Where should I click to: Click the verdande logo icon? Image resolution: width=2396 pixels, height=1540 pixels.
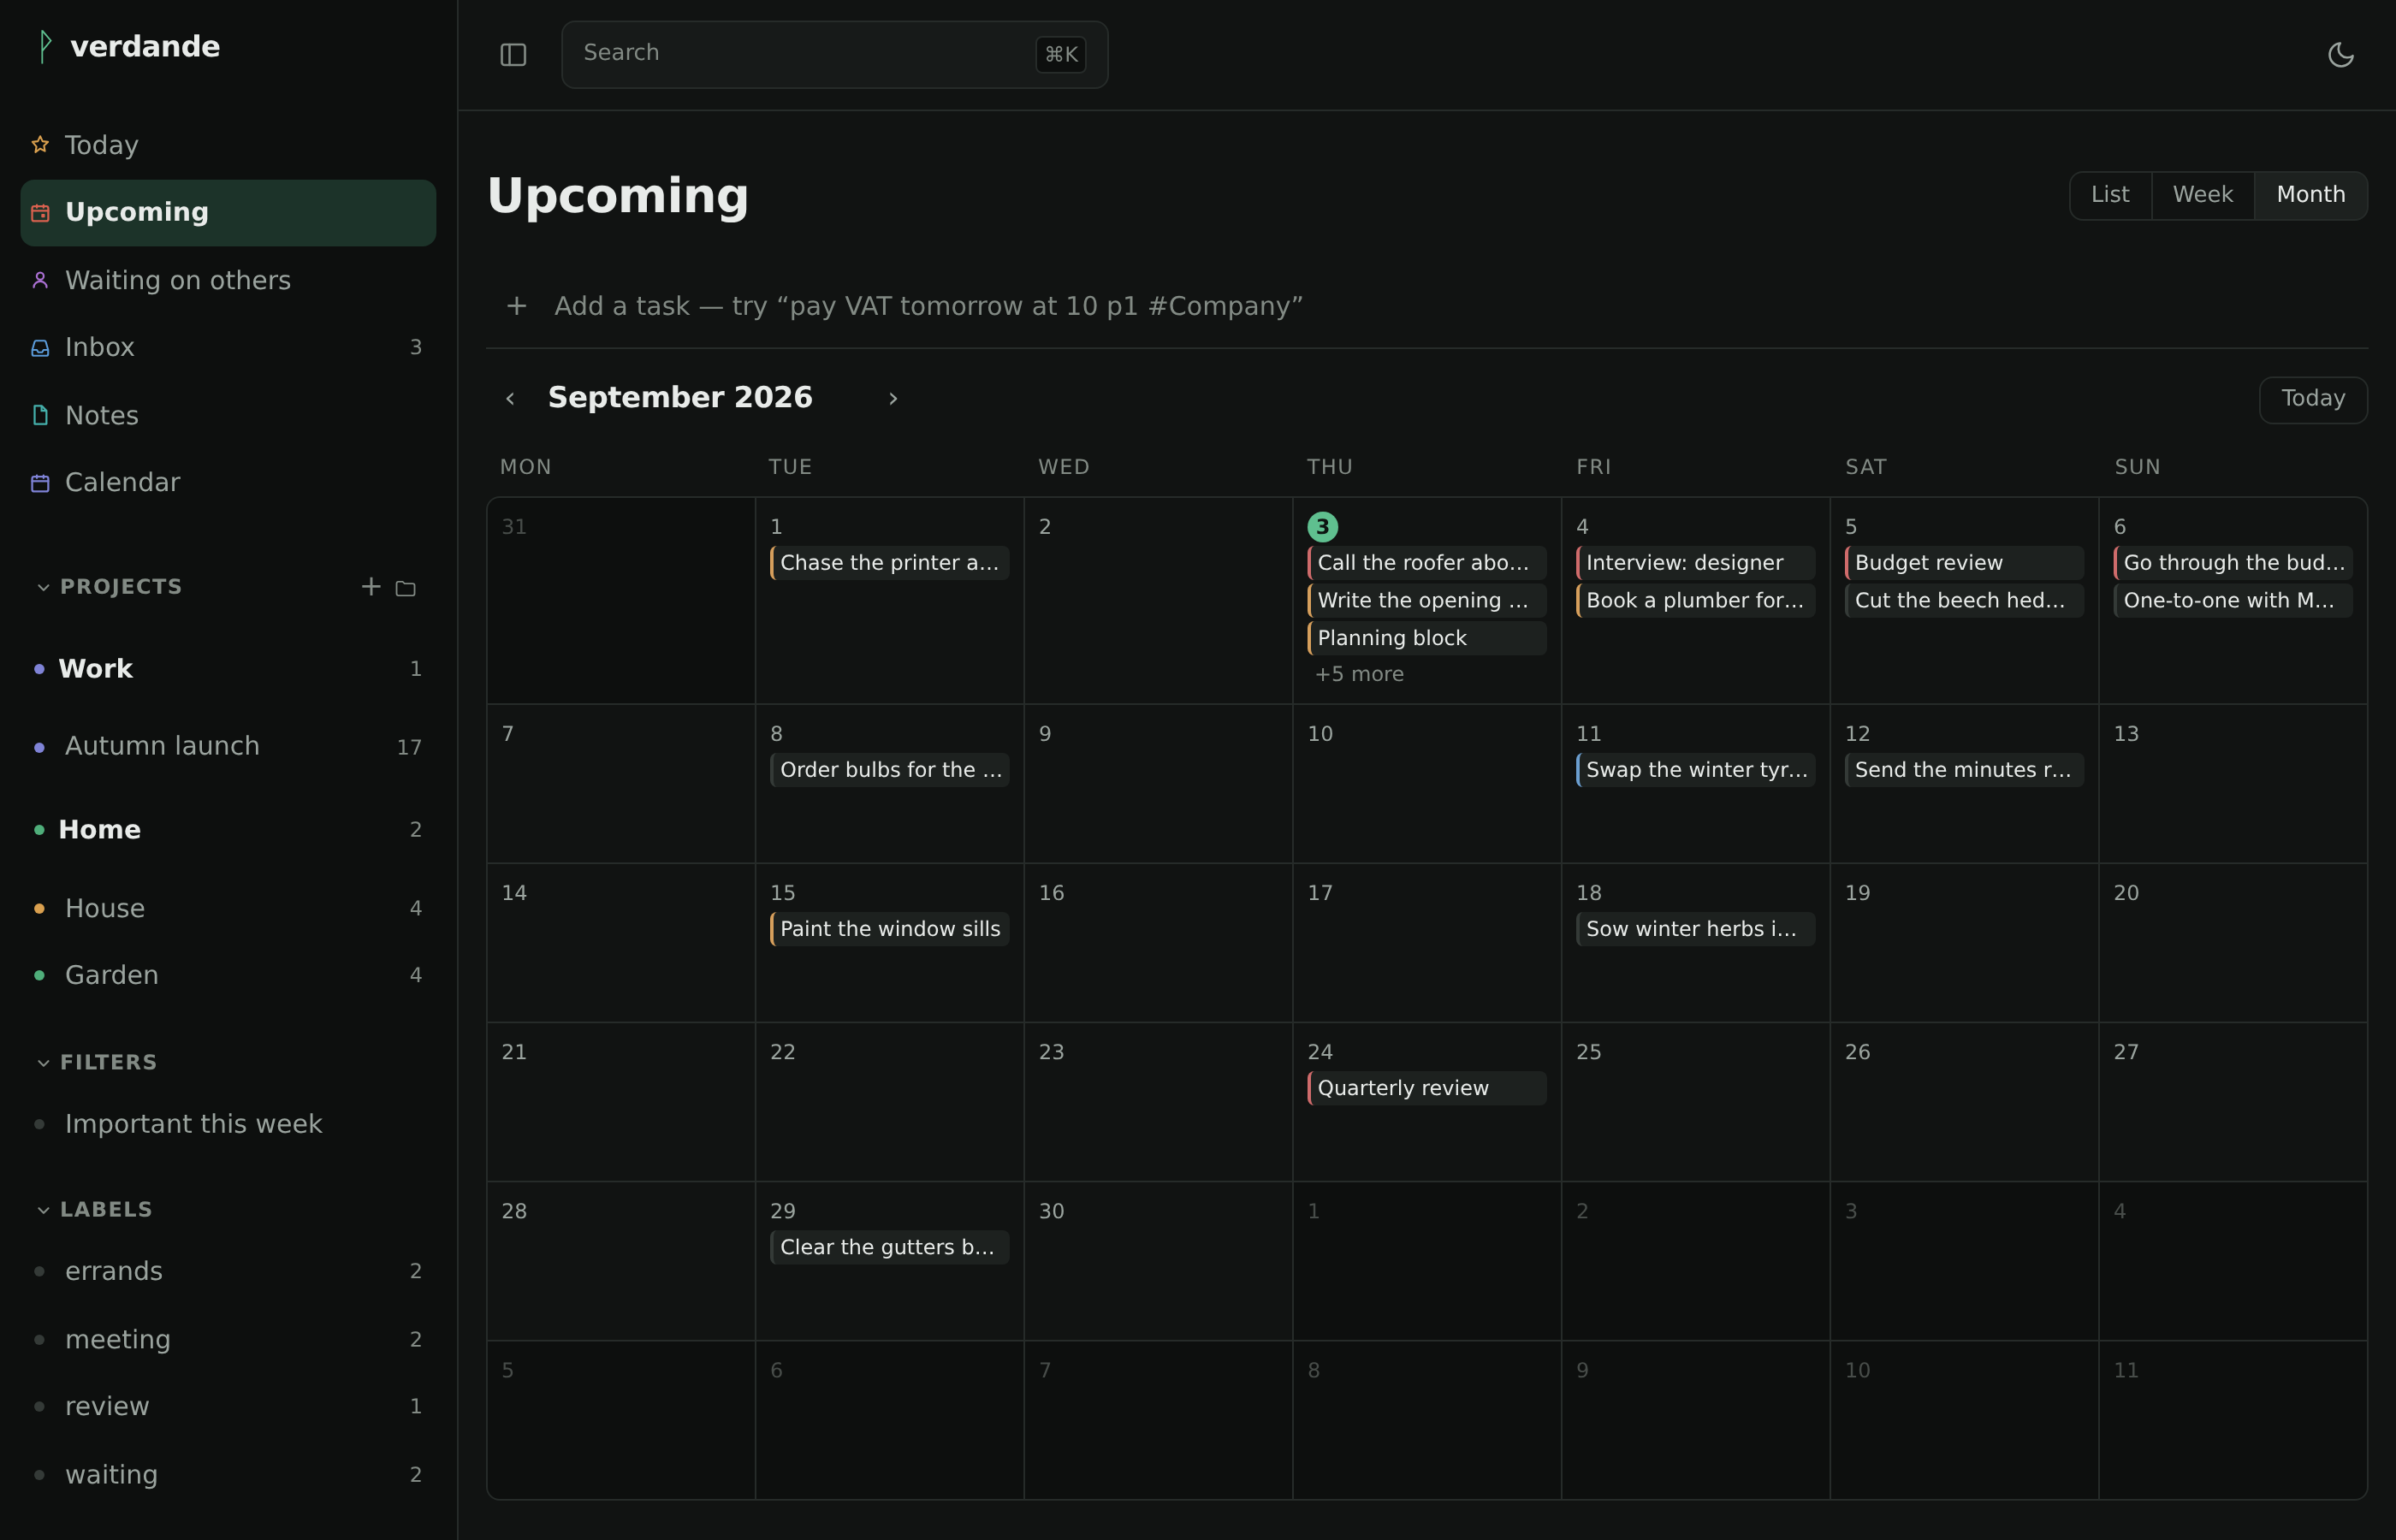coord(44,46)
